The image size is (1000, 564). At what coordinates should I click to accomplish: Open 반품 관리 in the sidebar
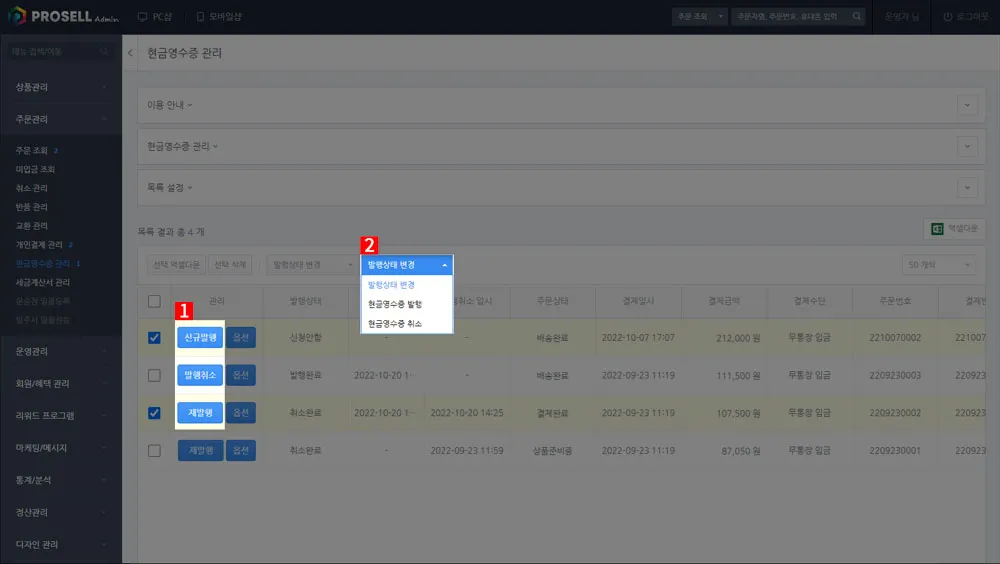tap(32, 207)
